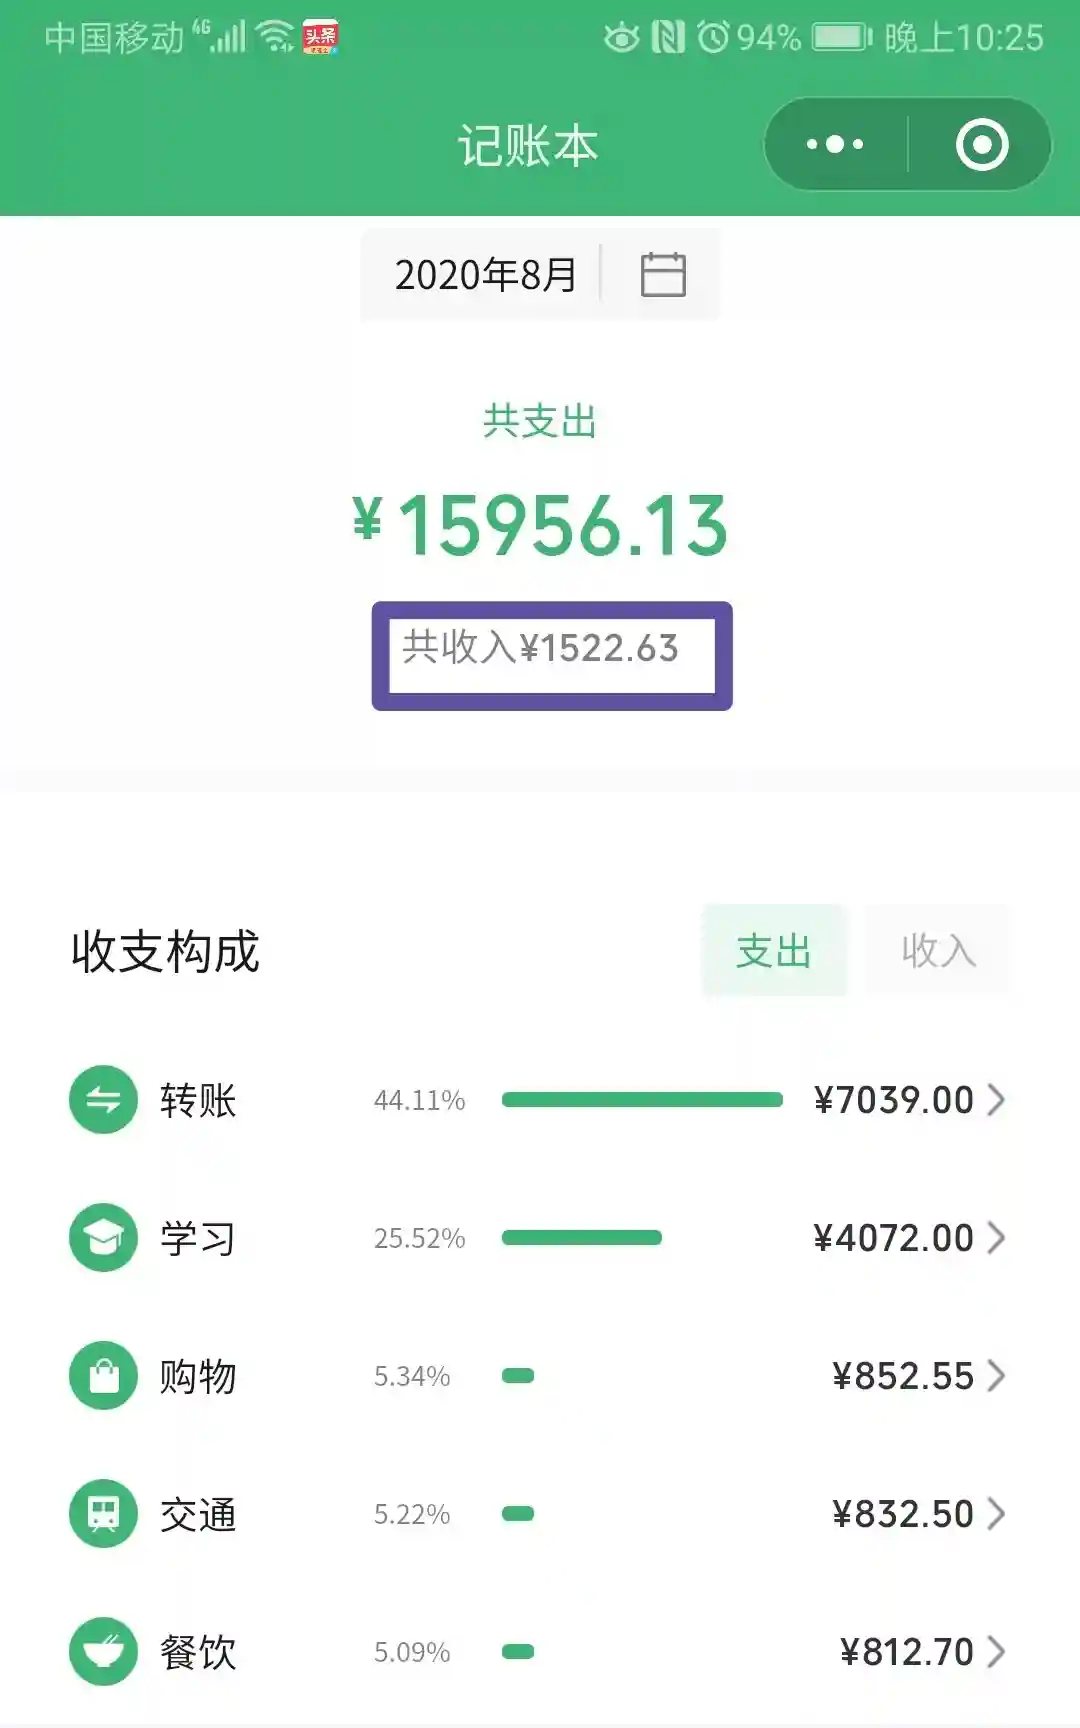Screen dimensions: 1080x1728
Task: Switch to the 收入 income tab
Action: coord(937,951)
